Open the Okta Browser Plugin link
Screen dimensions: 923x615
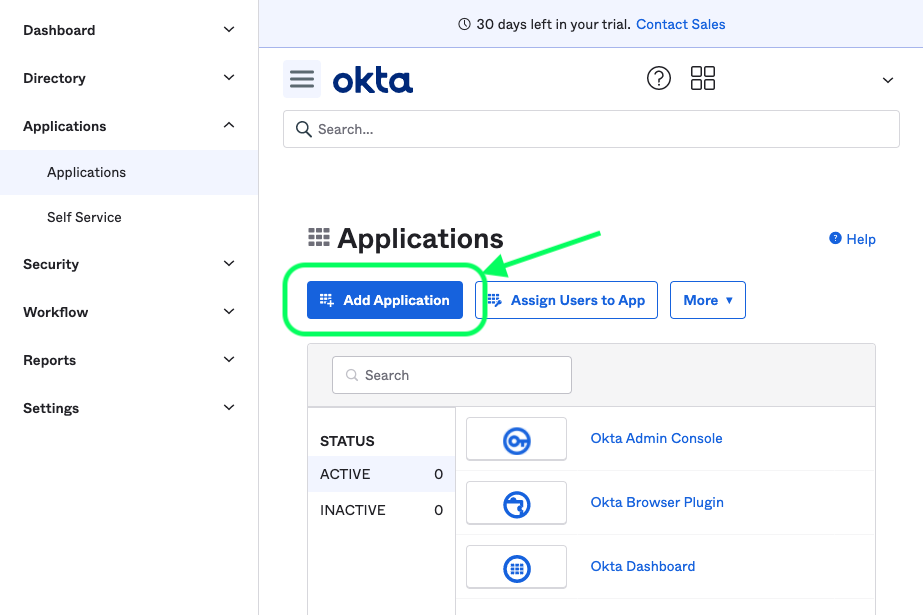click(657, 503)
